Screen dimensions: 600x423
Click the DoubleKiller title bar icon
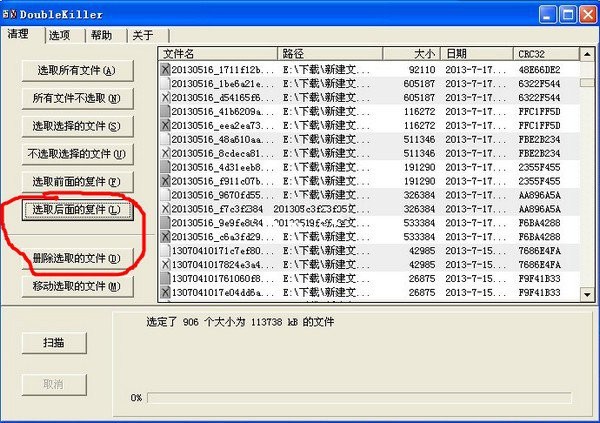(x=10, y=14)
